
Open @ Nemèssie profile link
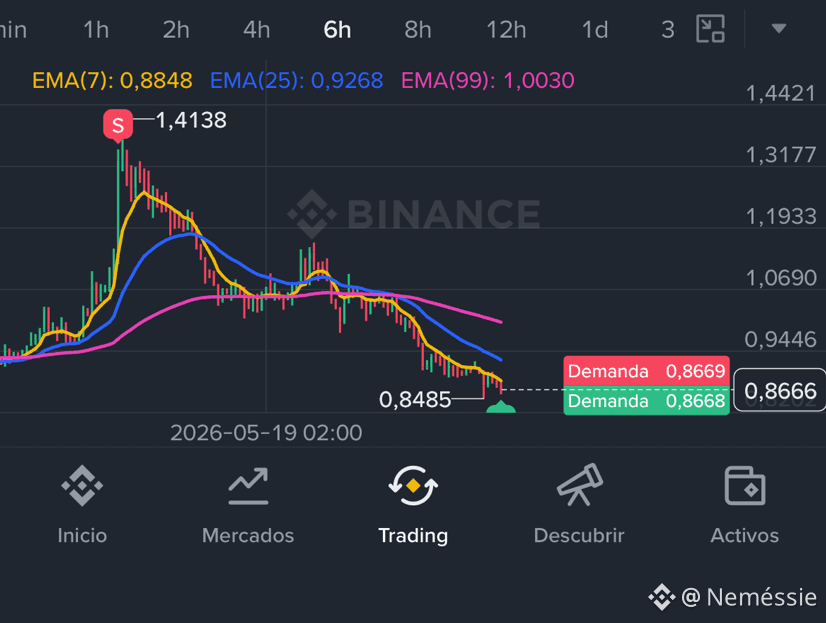click(x=749, y=597)
